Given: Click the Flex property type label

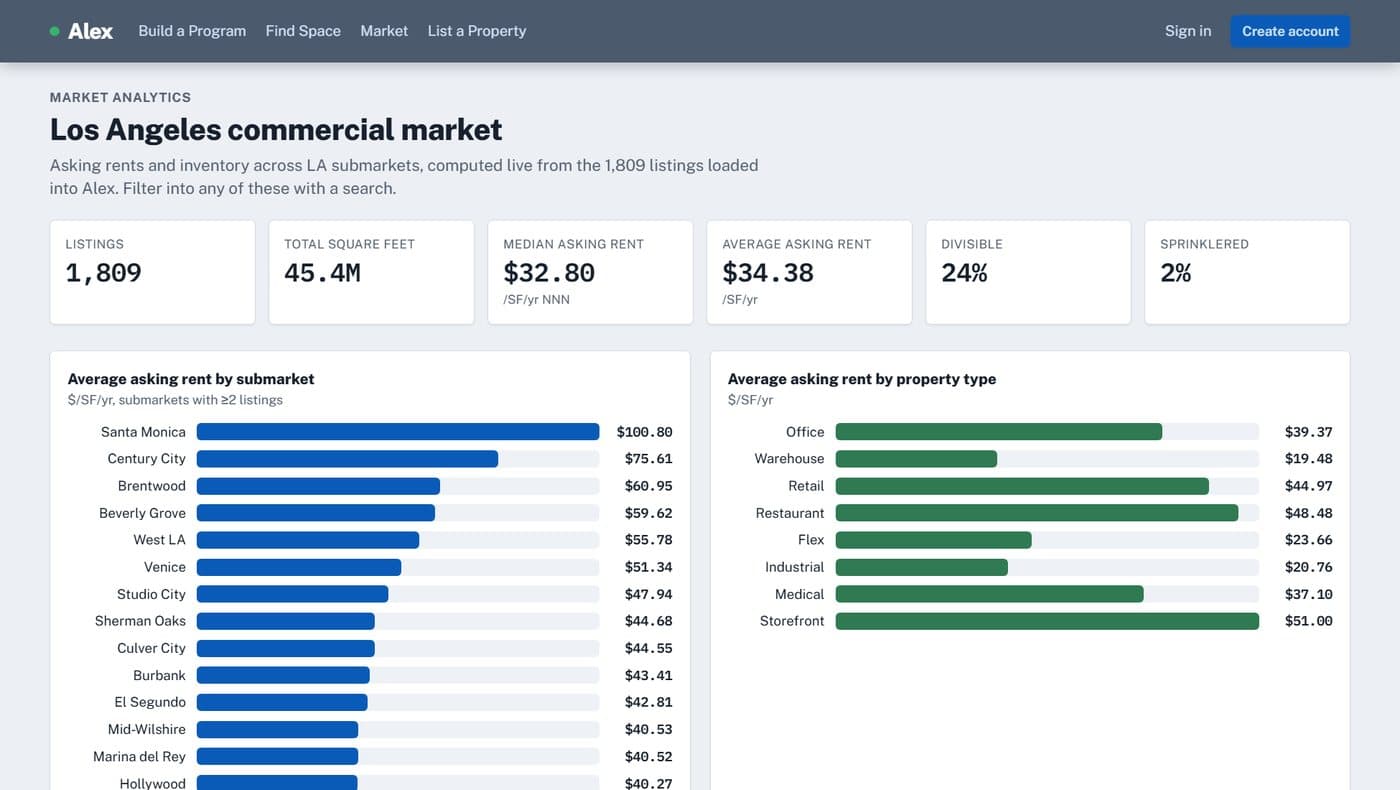Looking at the screenshot, I should click(x=811, y=540).
